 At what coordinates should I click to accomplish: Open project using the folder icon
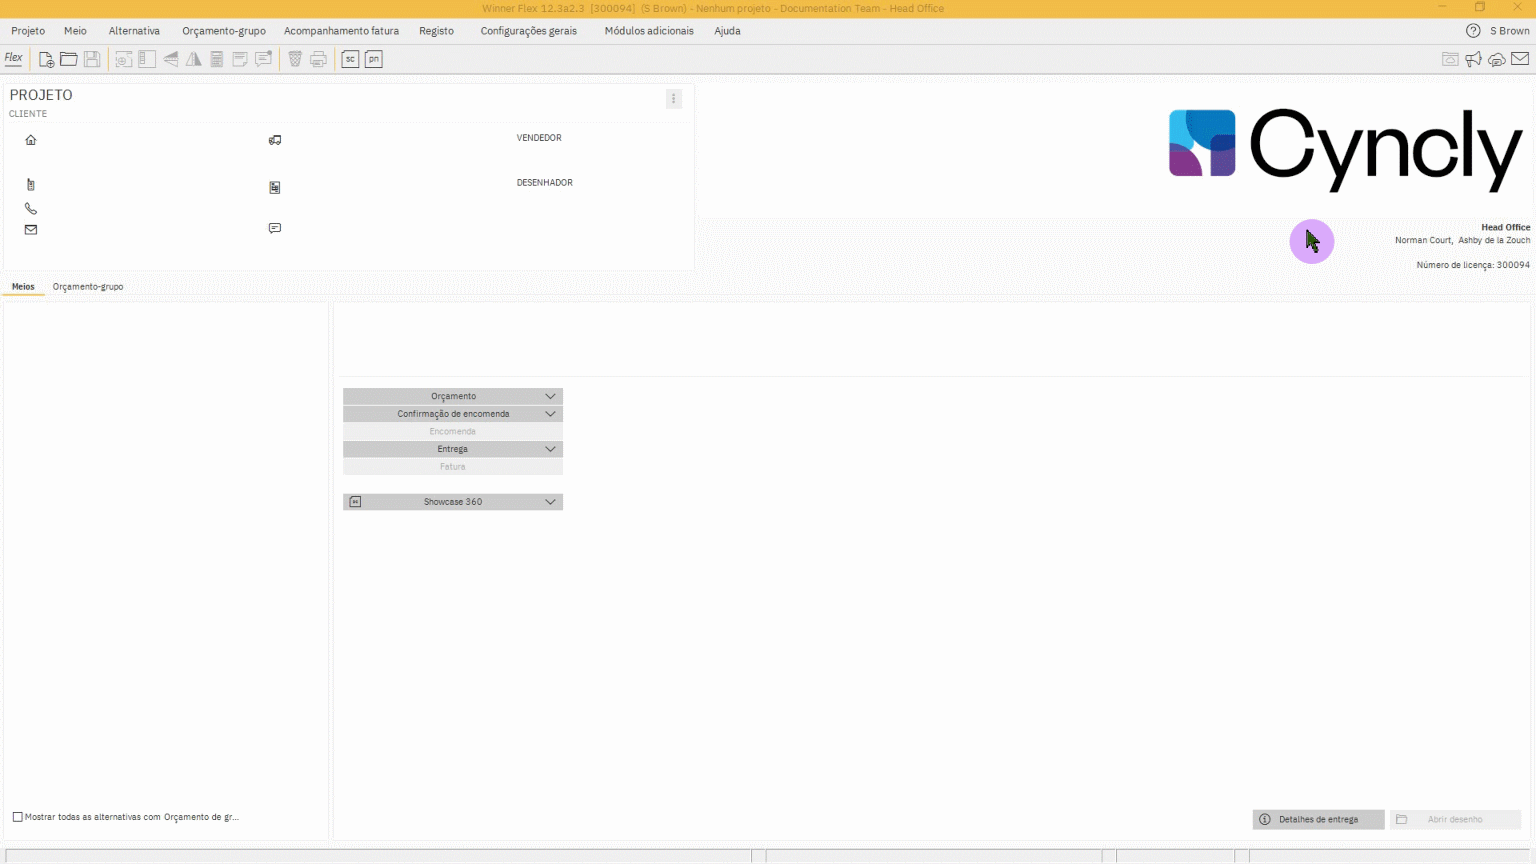click(x=69, y=59)
